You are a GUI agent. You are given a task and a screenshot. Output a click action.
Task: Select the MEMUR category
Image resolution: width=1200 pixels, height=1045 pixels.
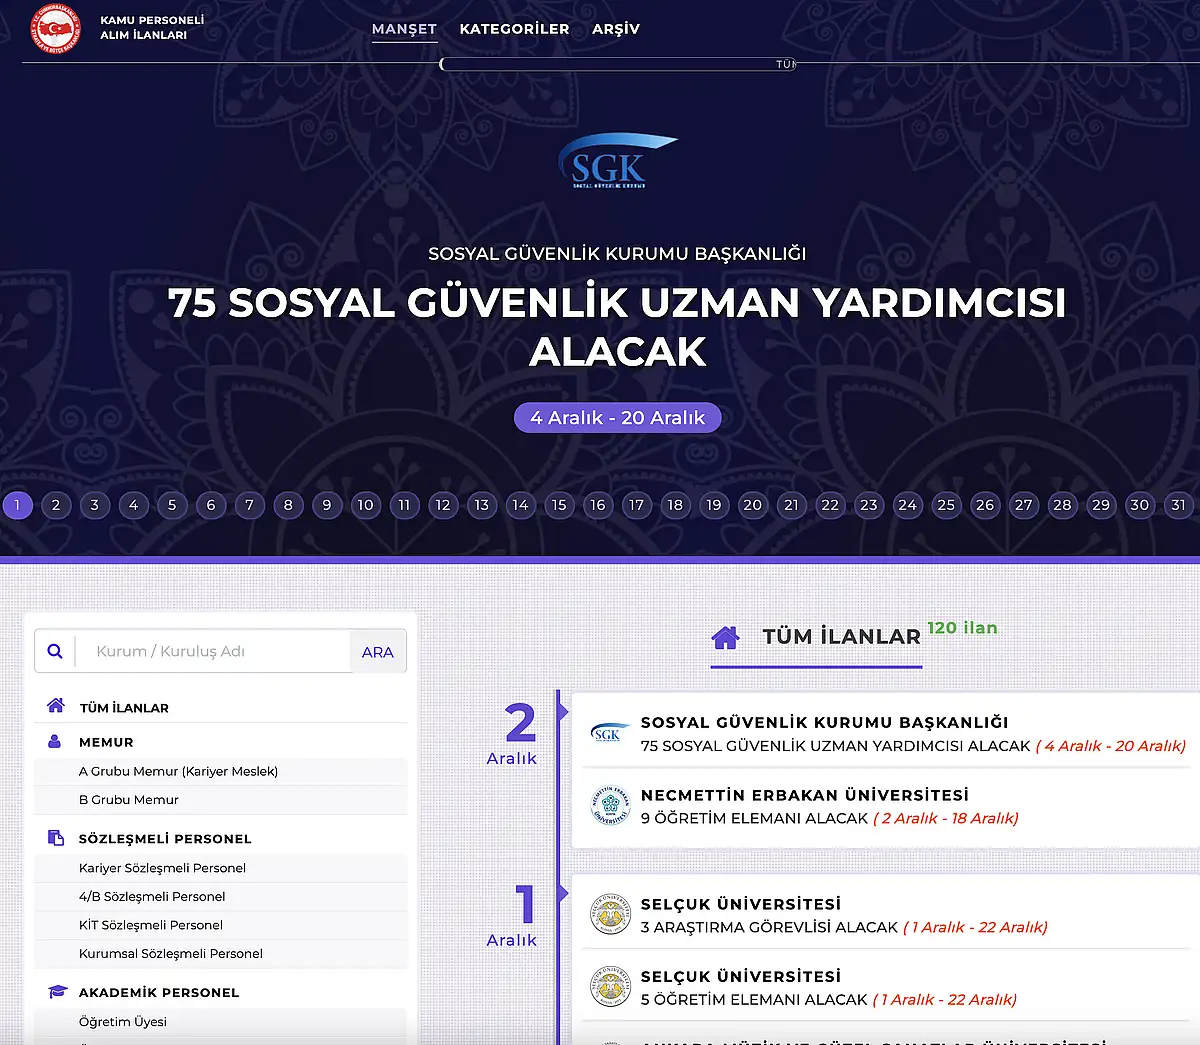(x=106, y=742)
